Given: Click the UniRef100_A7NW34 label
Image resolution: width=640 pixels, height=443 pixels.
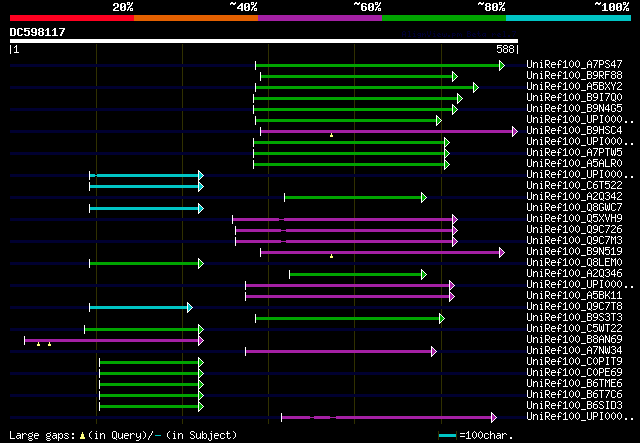Looking at the screenshot, I should tap(574, 350).
